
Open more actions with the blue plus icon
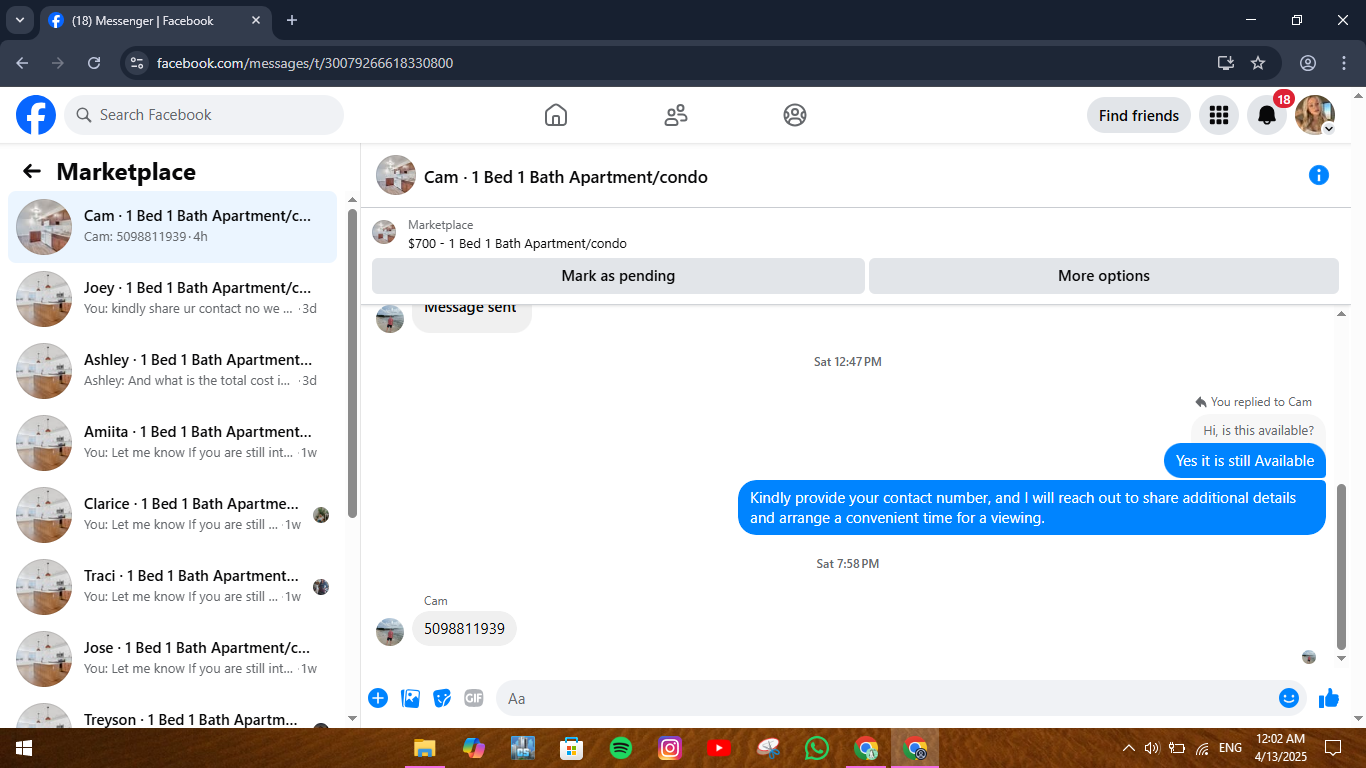[x=378, y=698]
